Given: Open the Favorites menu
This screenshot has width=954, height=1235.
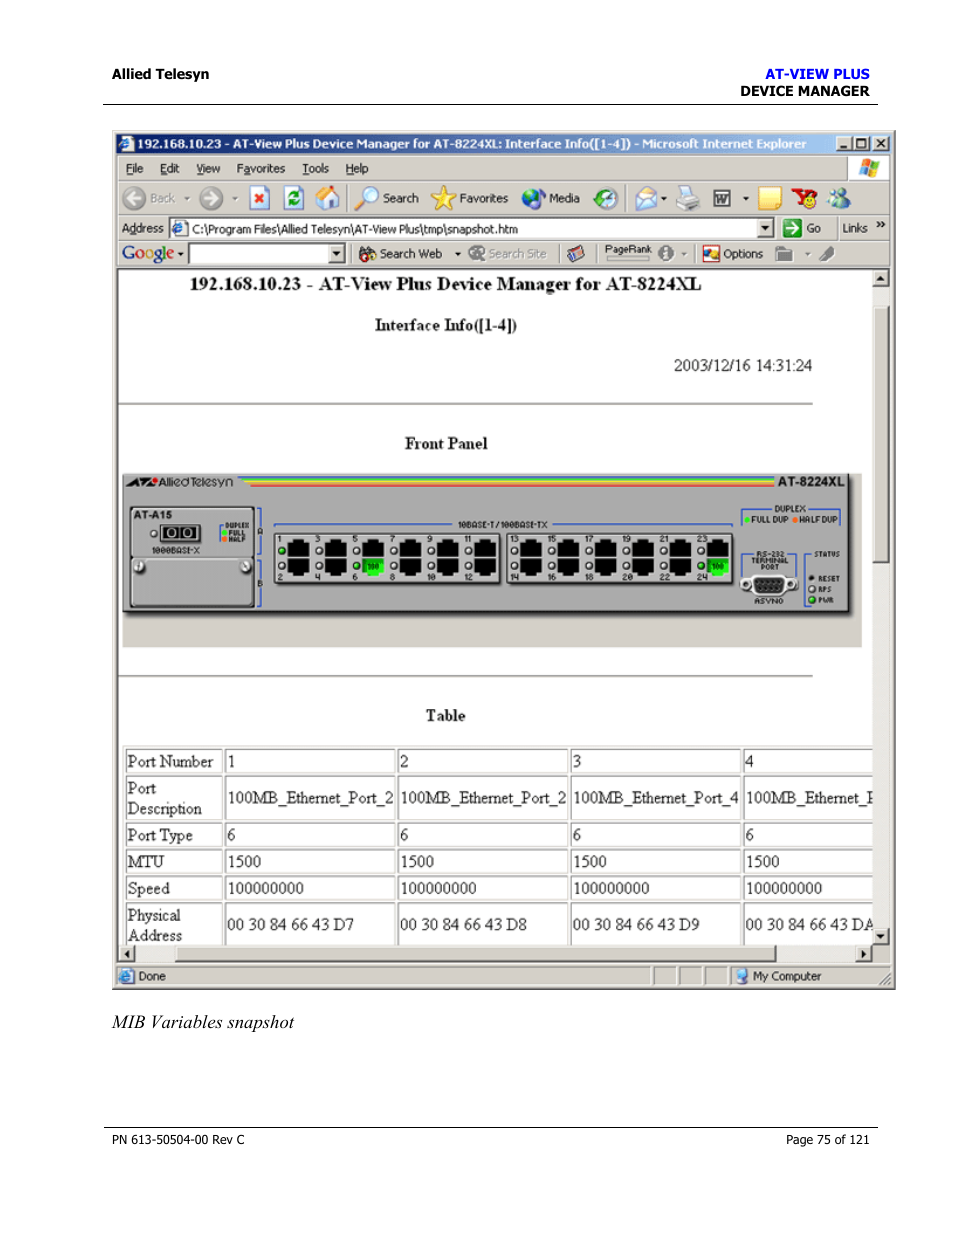Looking at the screenshot, I should pos(261,169).
